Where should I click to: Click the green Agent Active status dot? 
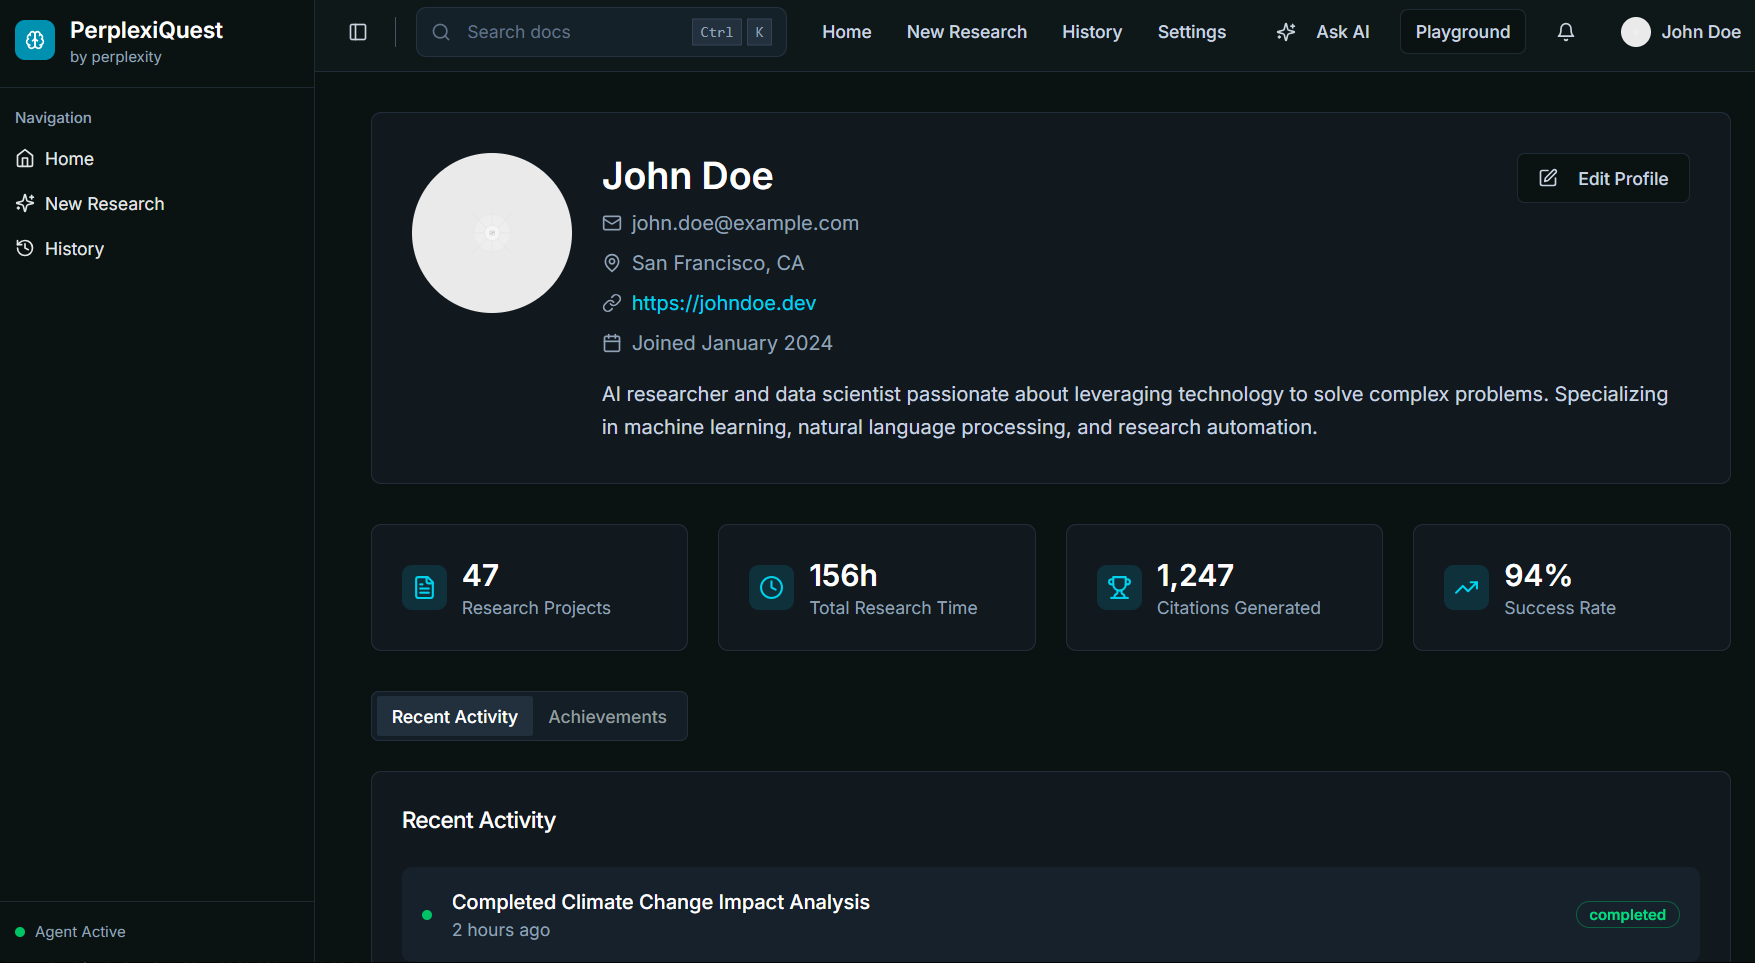click(20, 932)
